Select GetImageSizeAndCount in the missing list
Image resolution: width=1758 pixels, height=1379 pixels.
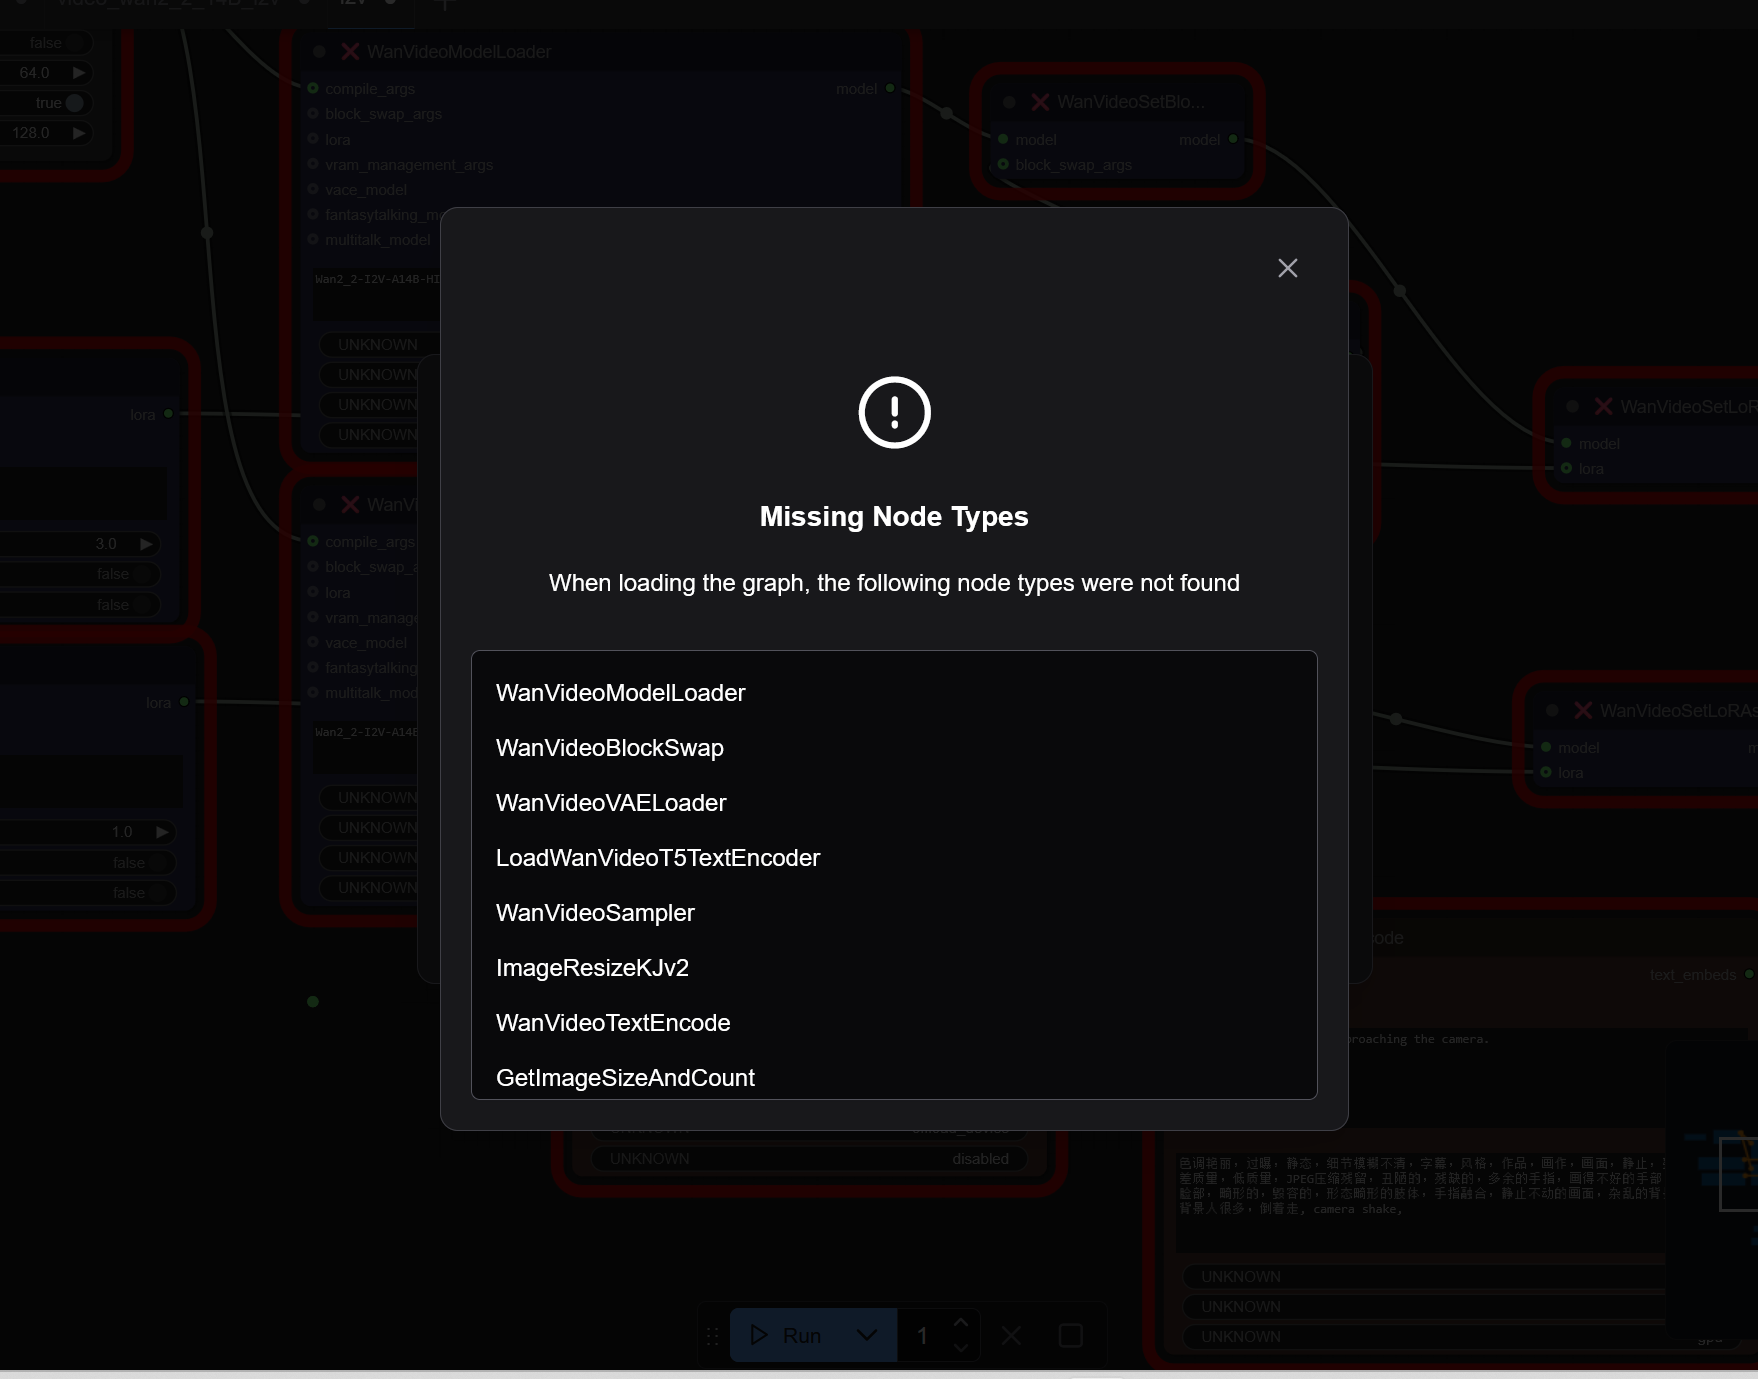(x=625, y=1078)
